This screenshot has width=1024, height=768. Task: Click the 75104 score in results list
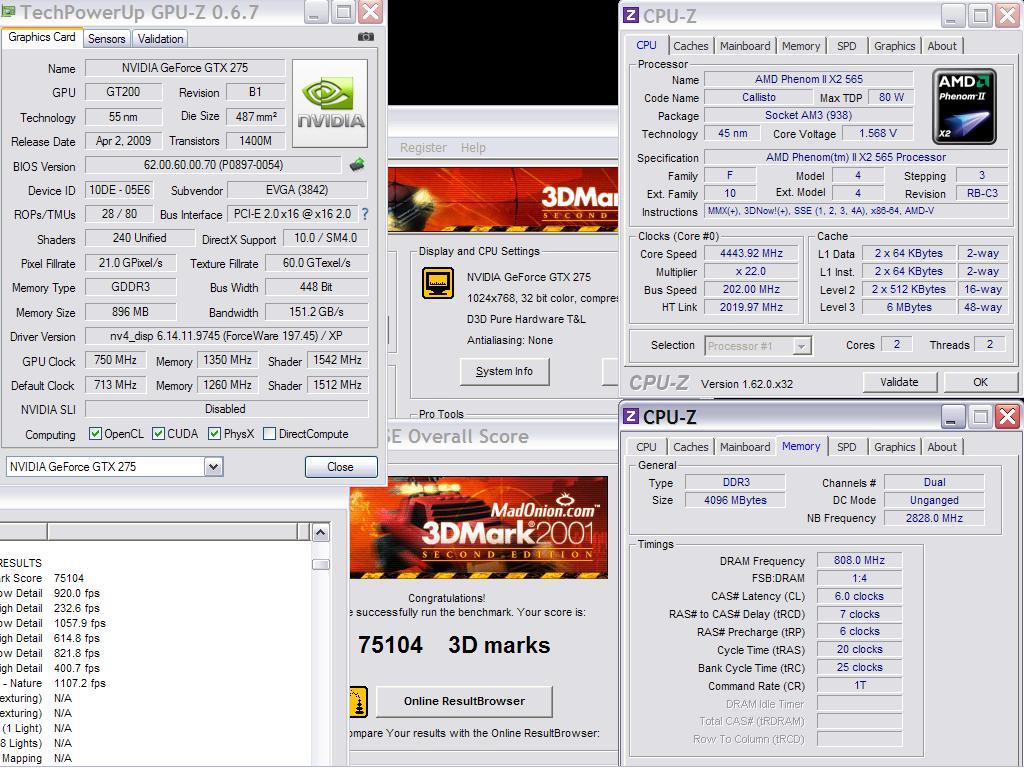pos(69,578)
